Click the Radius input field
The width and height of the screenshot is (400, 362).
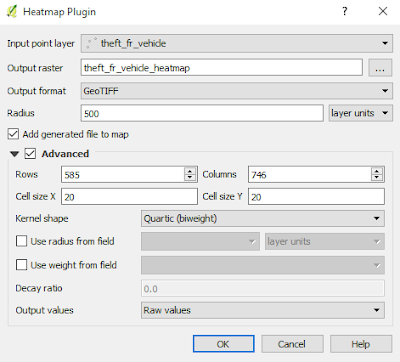click(202, 113)
